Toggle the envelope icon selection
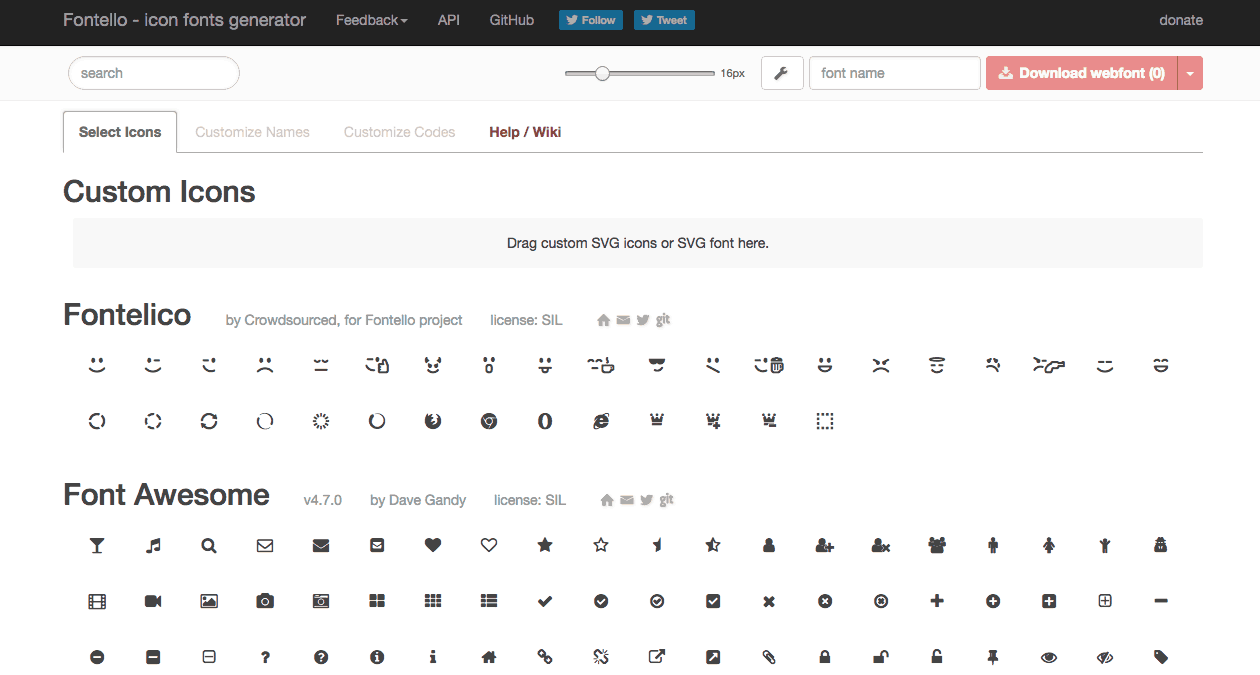The image size is (1260, 675). pyautogui.click(x=264, y=545)
